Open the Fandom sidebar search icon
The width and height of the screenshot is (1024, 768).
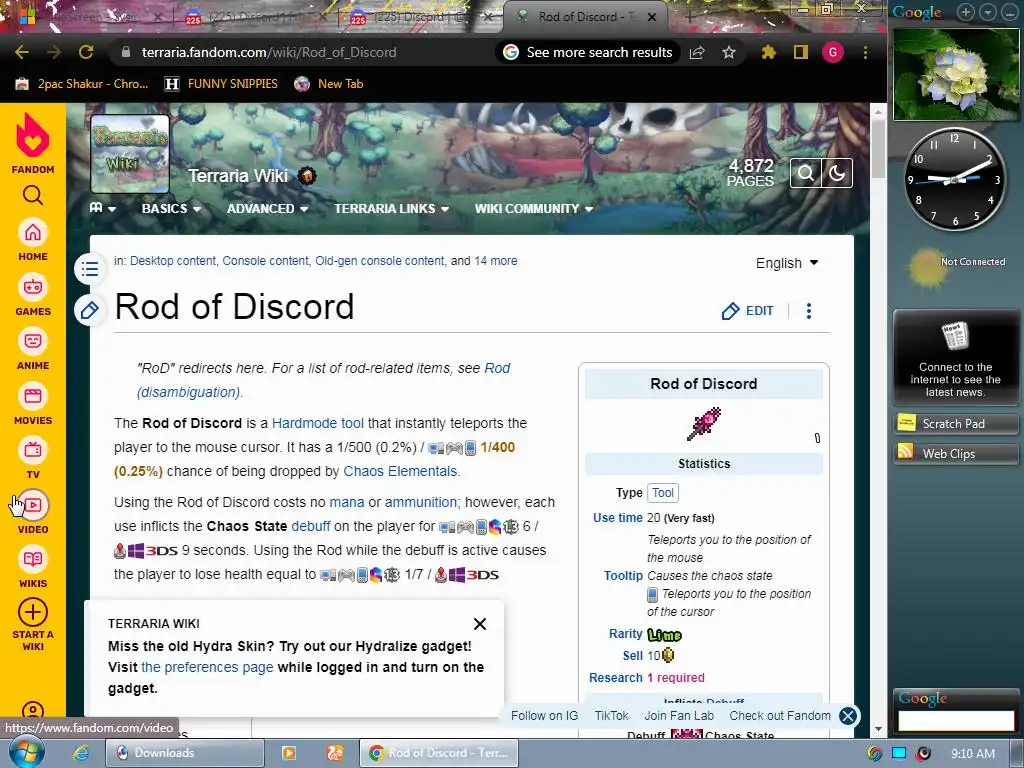33,195
